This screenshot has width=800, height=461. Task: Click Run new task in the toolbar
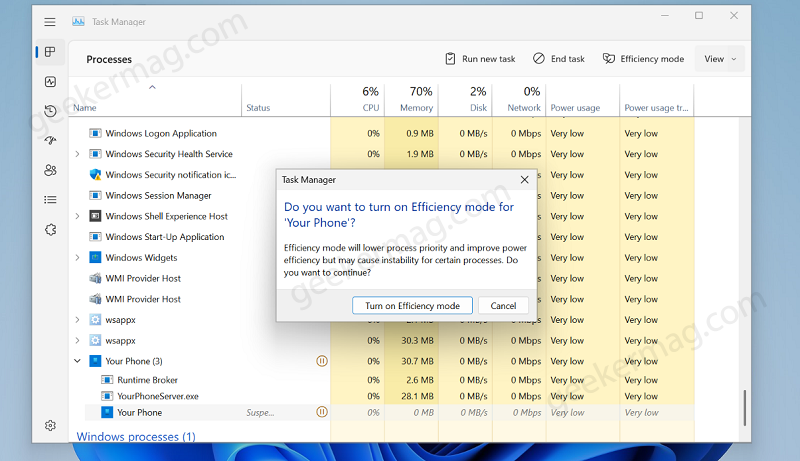pos(480,59)
